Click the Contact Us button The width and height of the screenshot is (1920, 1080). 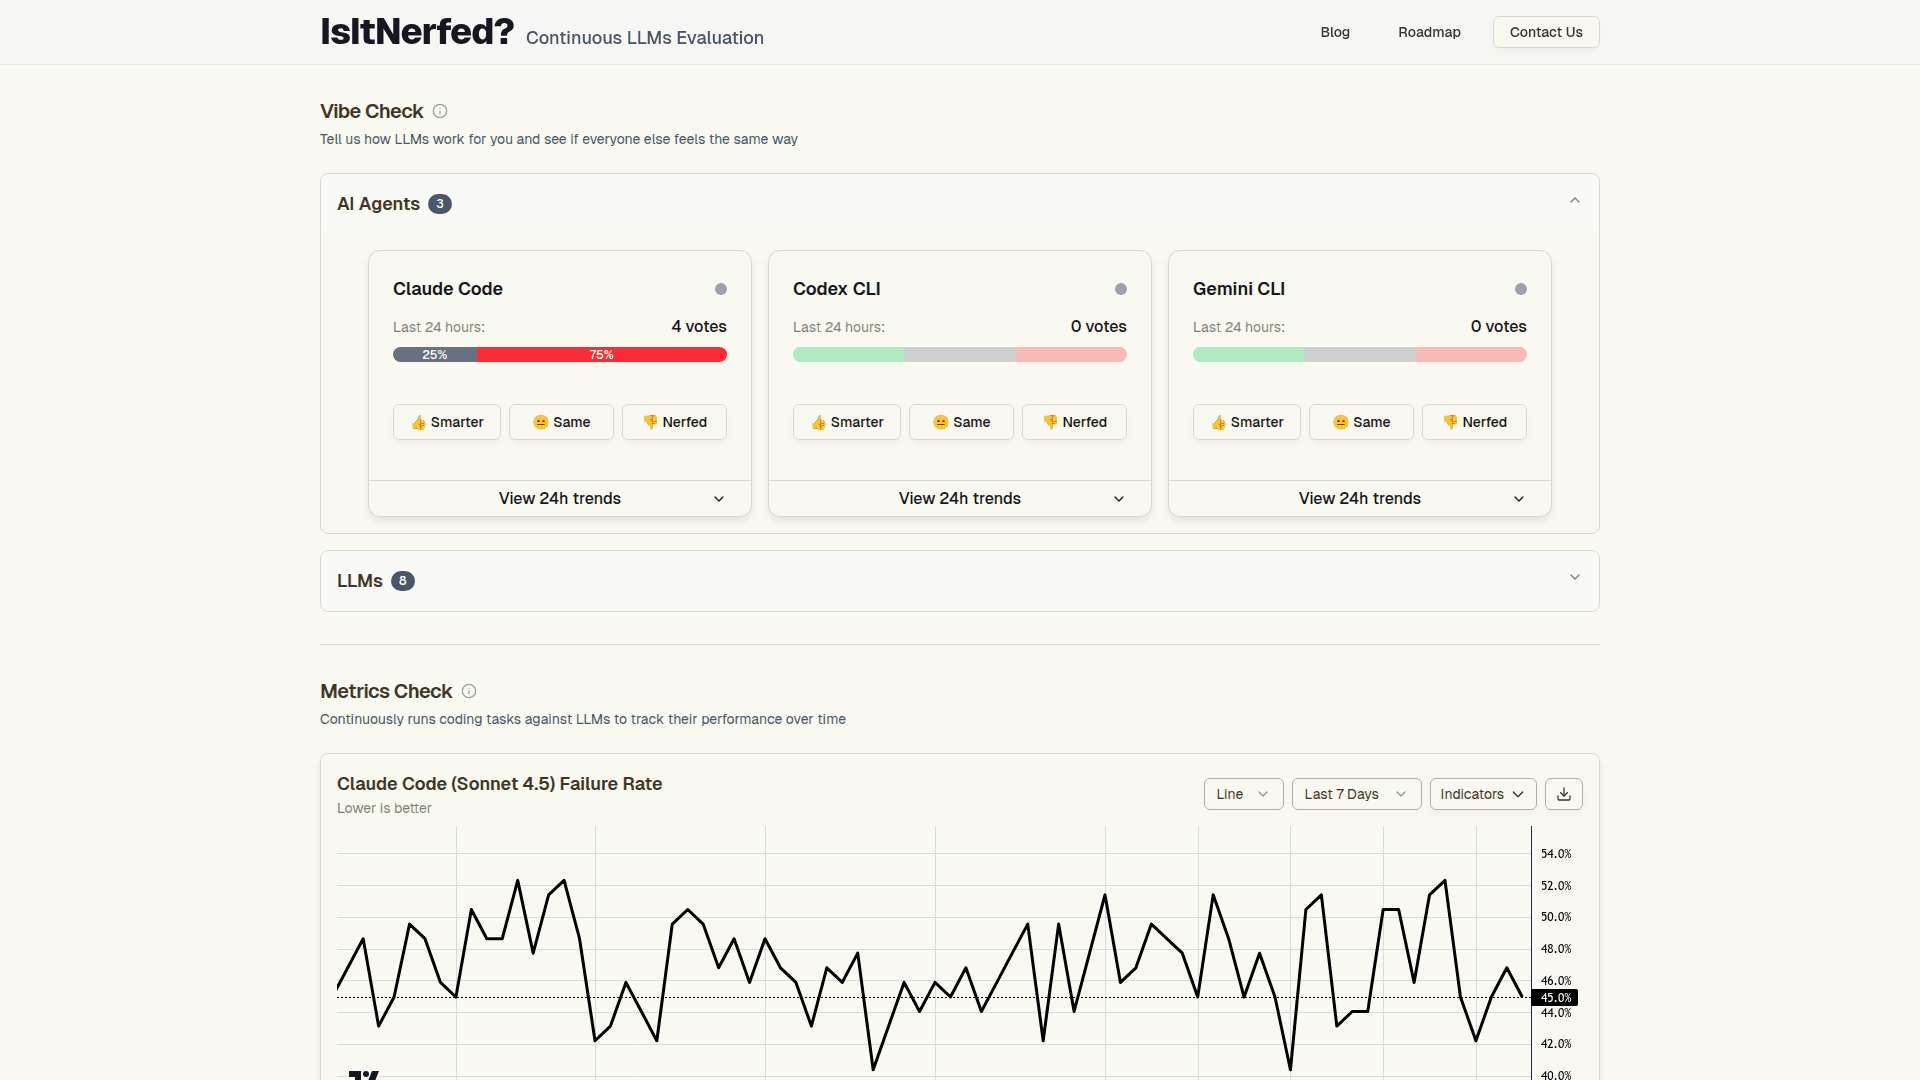pos(1546,32)
